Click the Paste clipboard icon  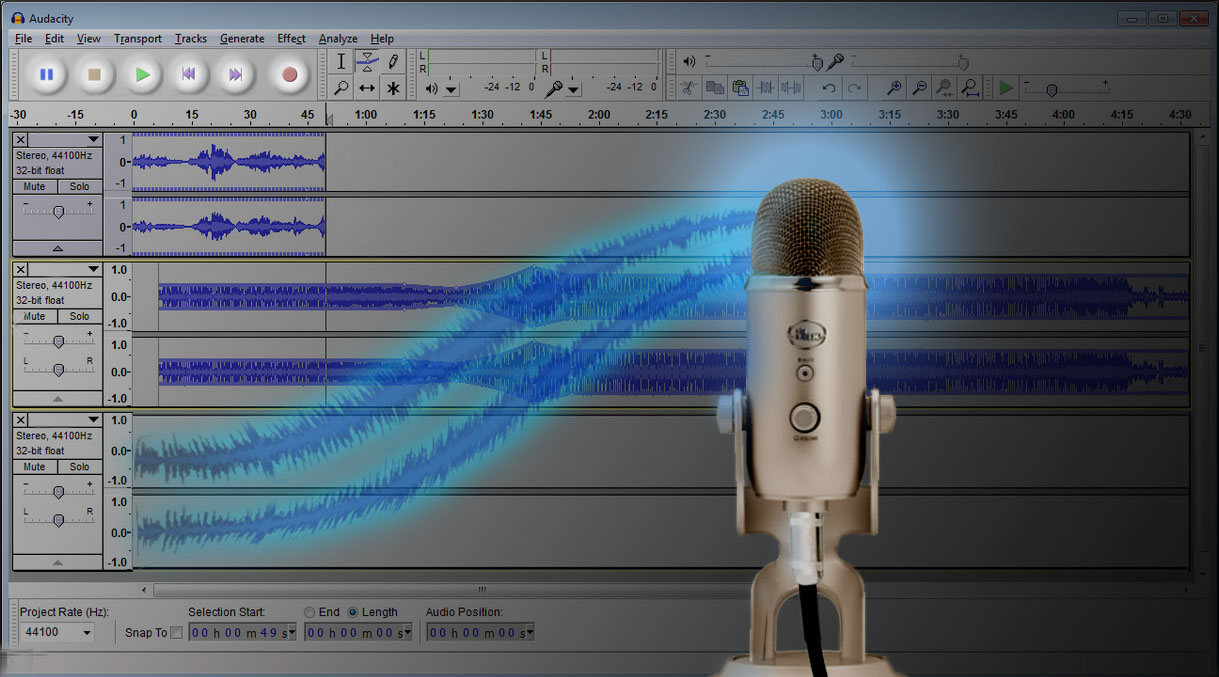tap(740, 88)
